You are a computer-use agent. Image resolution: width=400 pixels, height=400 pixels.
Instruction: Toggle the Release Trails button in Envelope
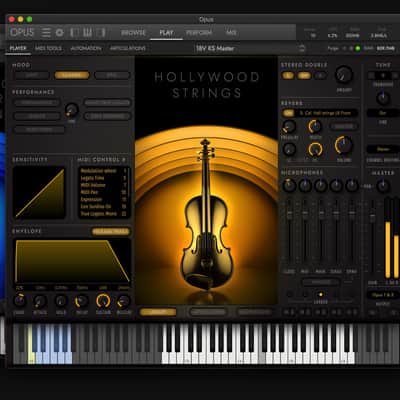111,231
